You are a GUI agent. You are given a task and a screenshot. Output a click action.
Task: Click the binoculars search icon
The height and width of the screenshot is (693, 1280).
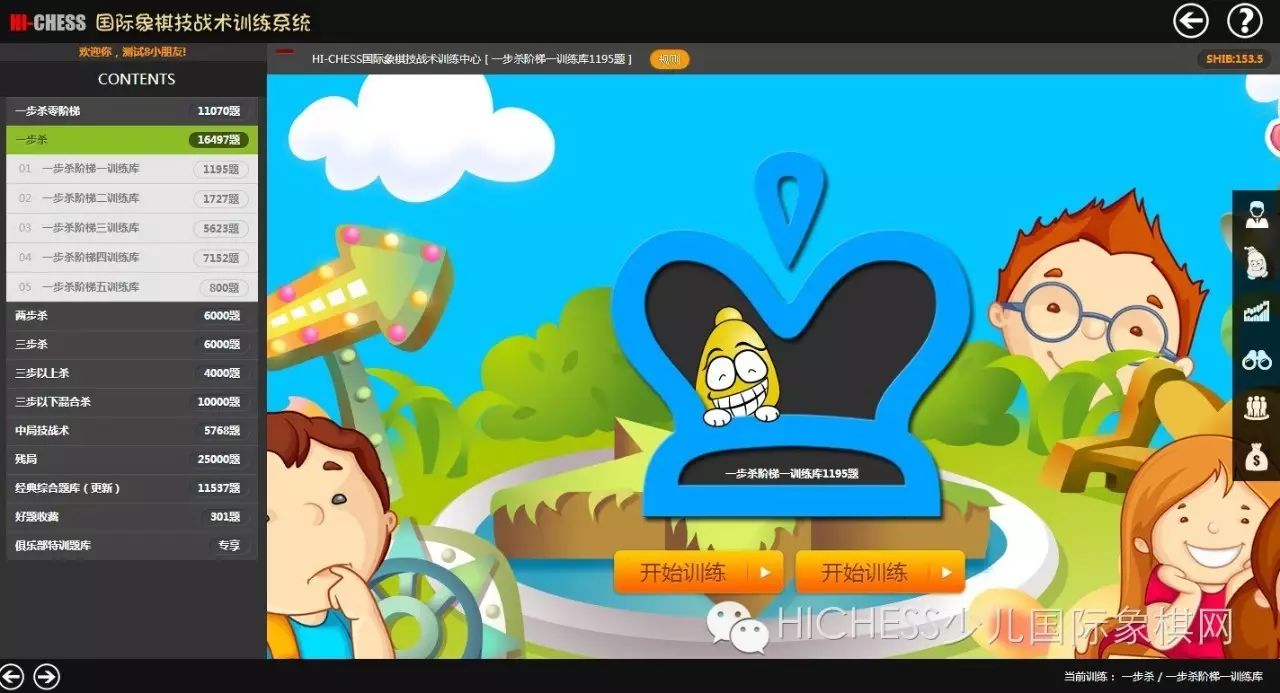click(x=1256, y=359)
